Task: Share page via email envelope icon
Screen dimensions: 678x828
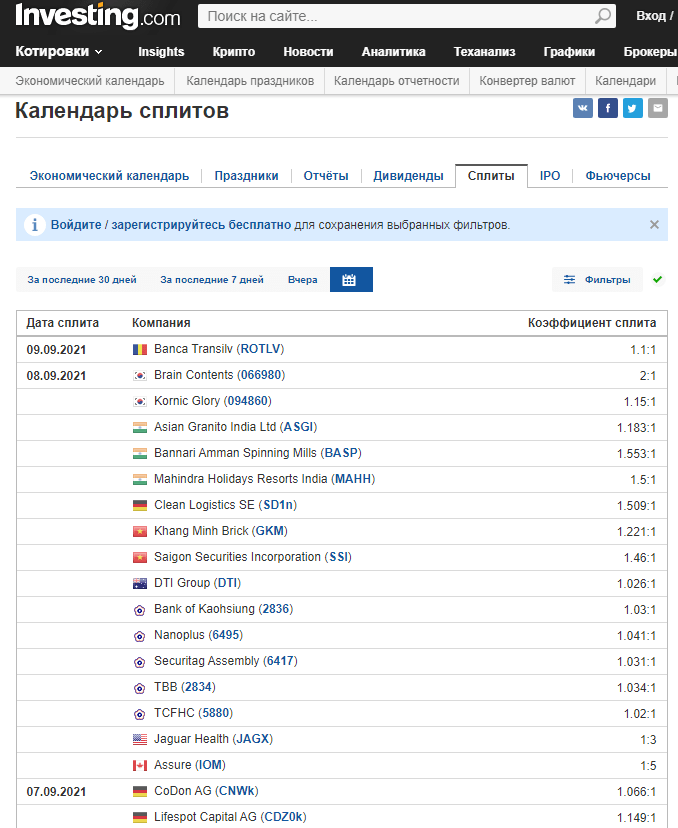Action: pyautogui.click(x=657, y=108)
